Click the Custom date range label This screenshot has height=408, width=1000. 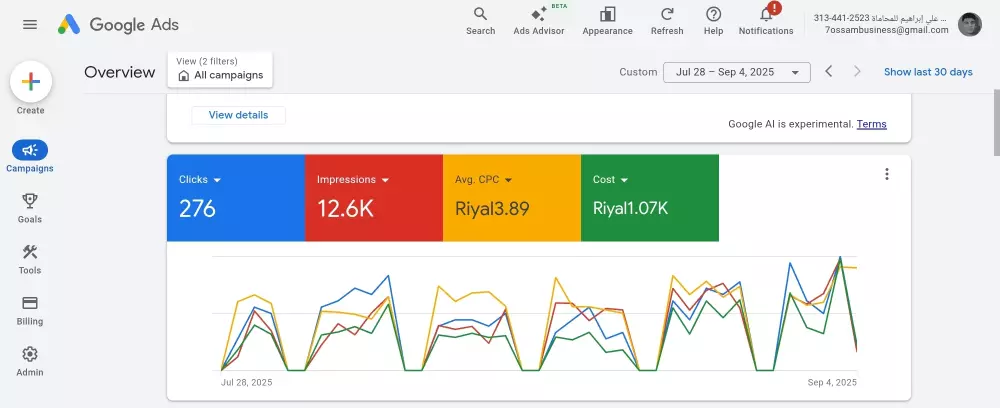pyautogui.click(x=638, y=72)
